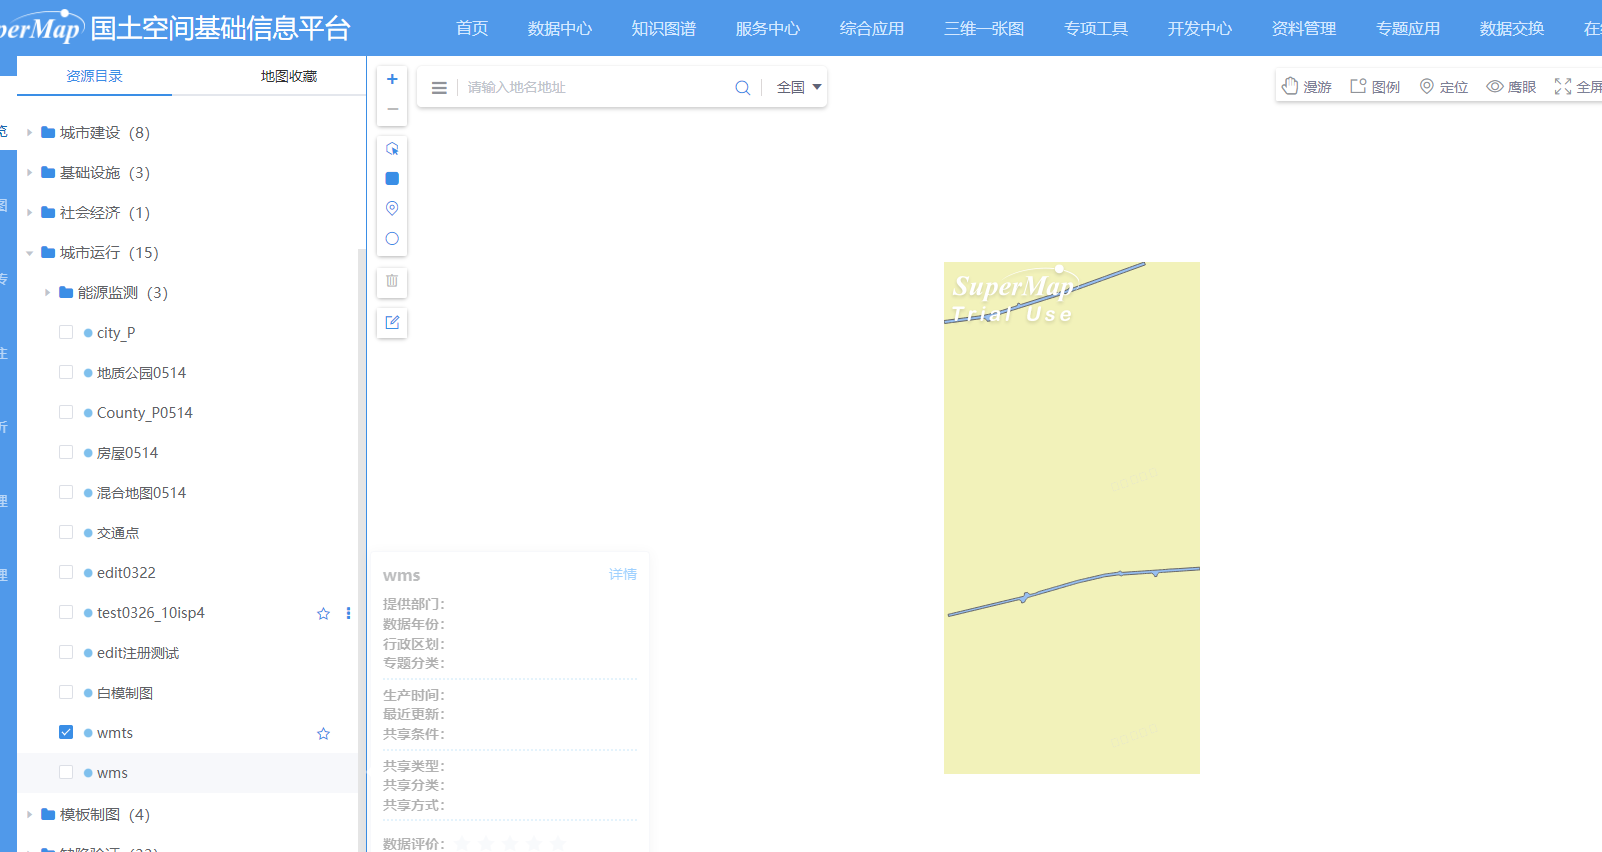Open the 专项工具 menu
1602x852 pixels.
[x=1096, y=28]
